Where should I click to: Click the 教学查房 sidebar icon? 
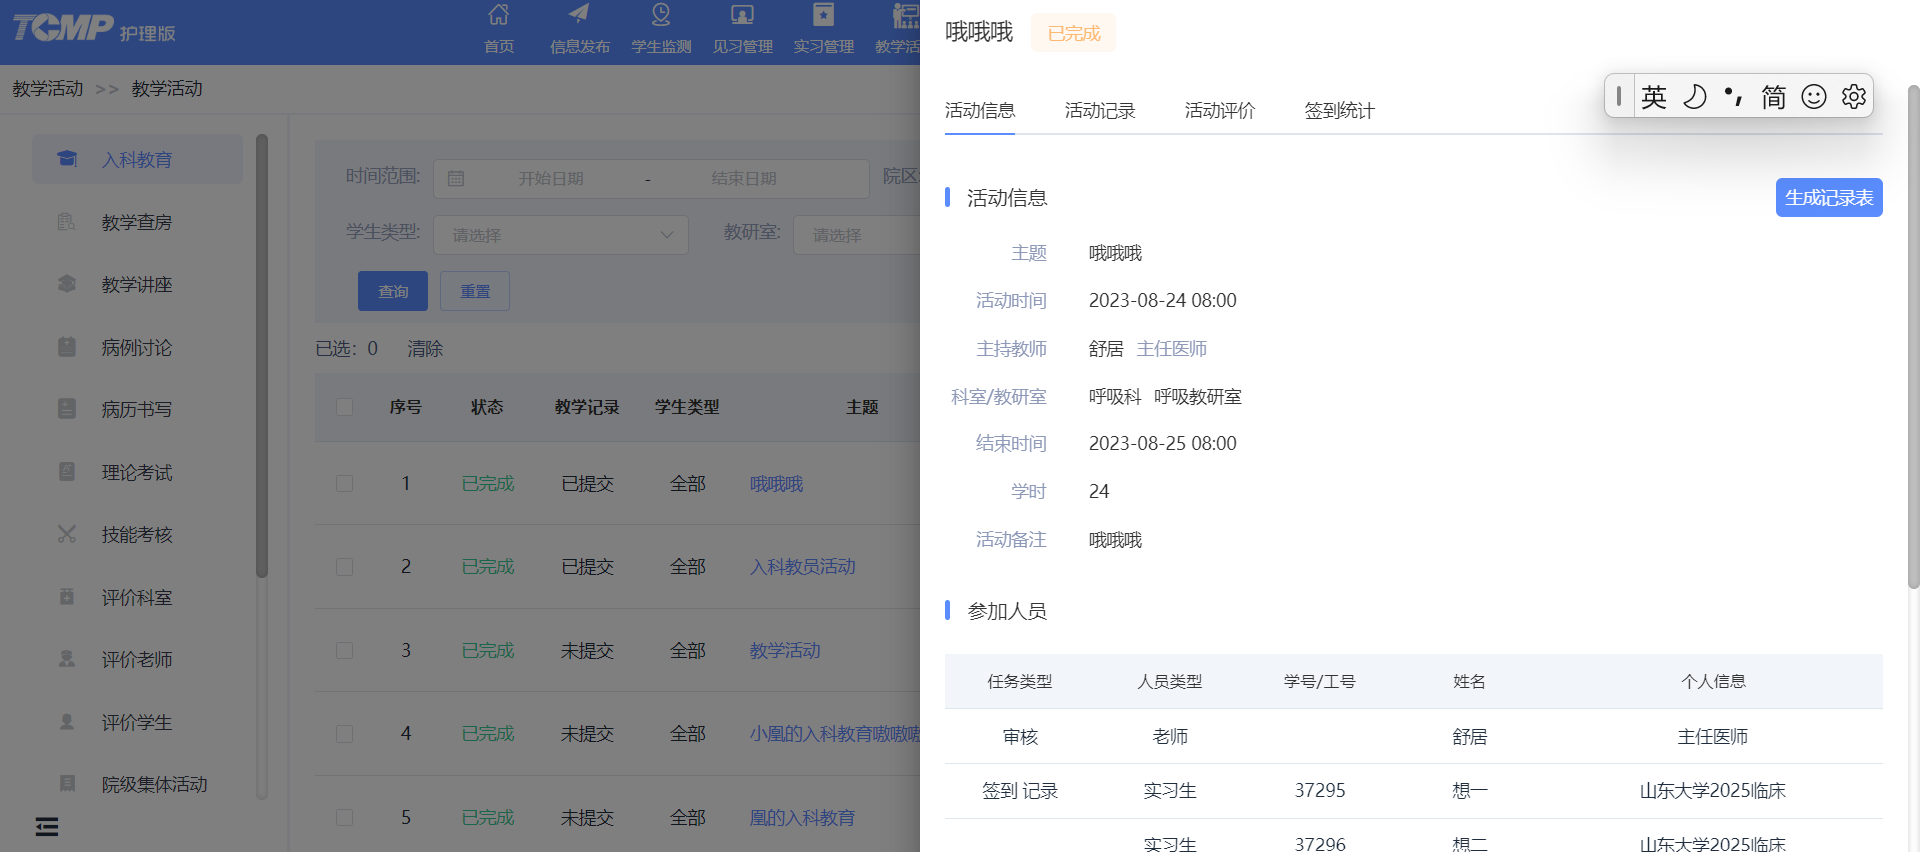click(67, 222)
